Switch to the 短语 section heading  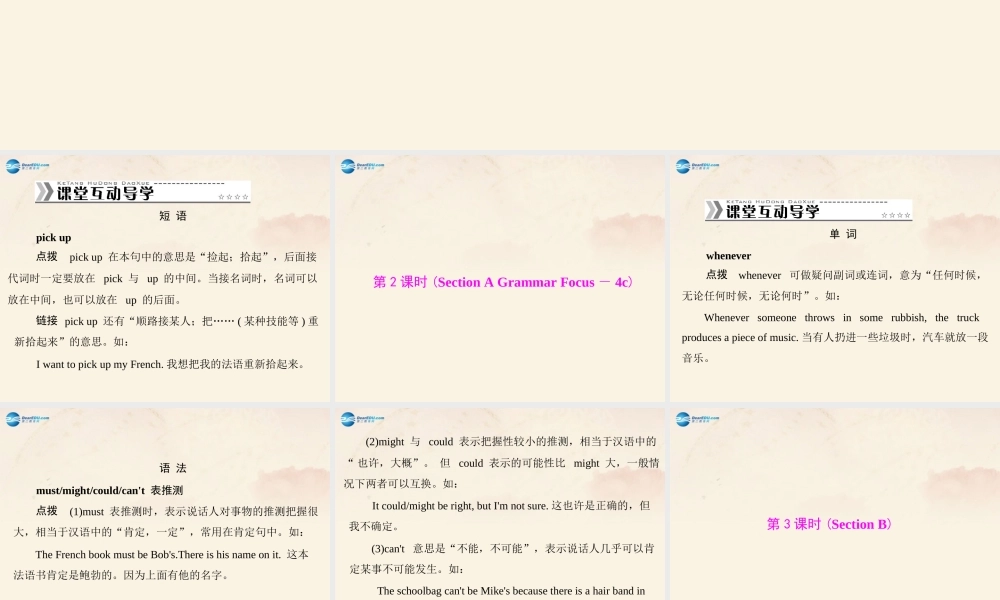click(175, 215)
